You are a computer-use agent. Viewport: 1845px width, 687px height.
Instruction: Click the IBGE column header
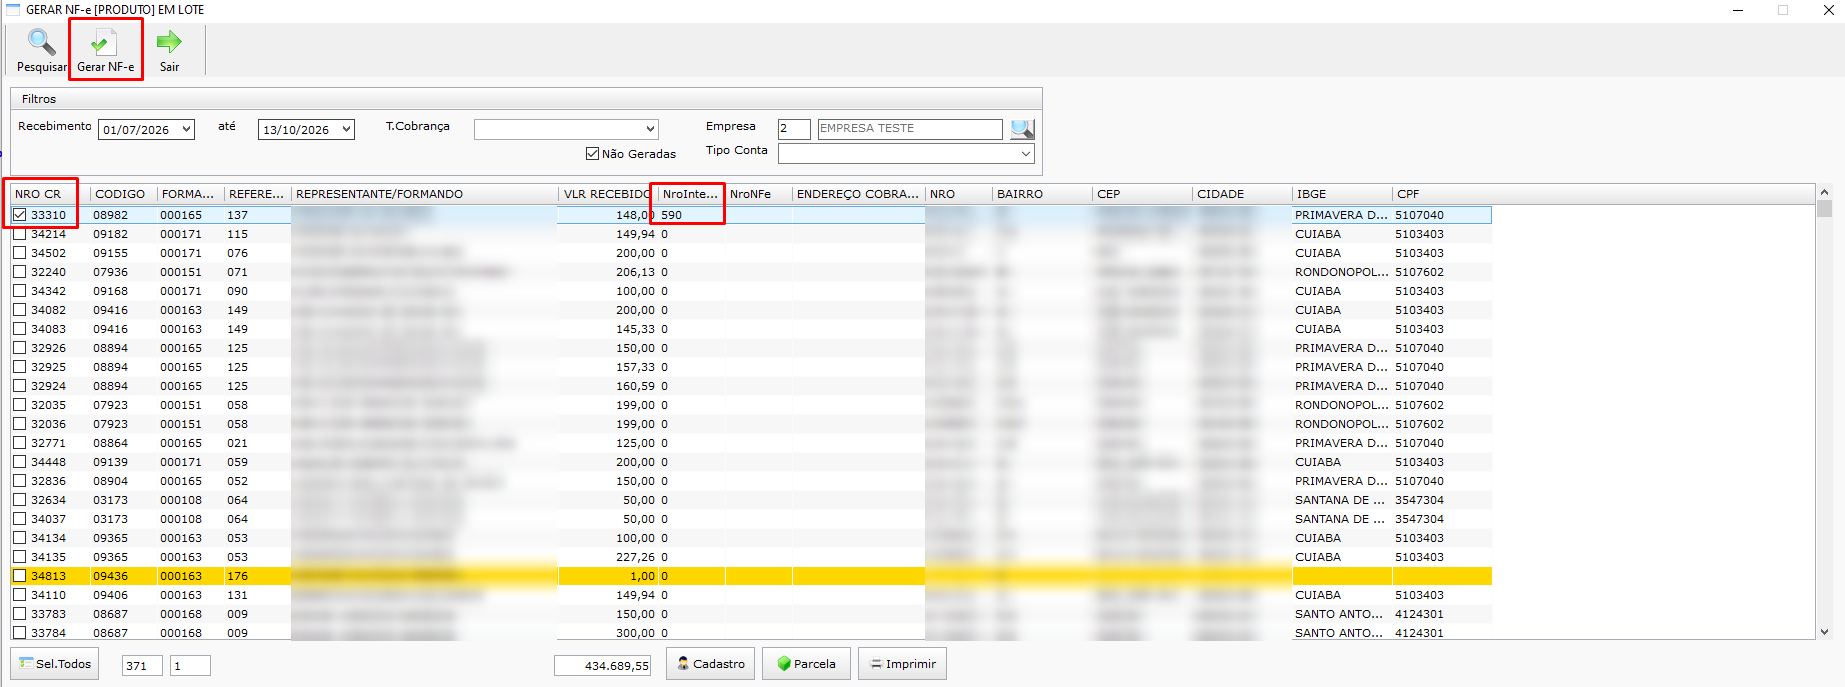1342,194
